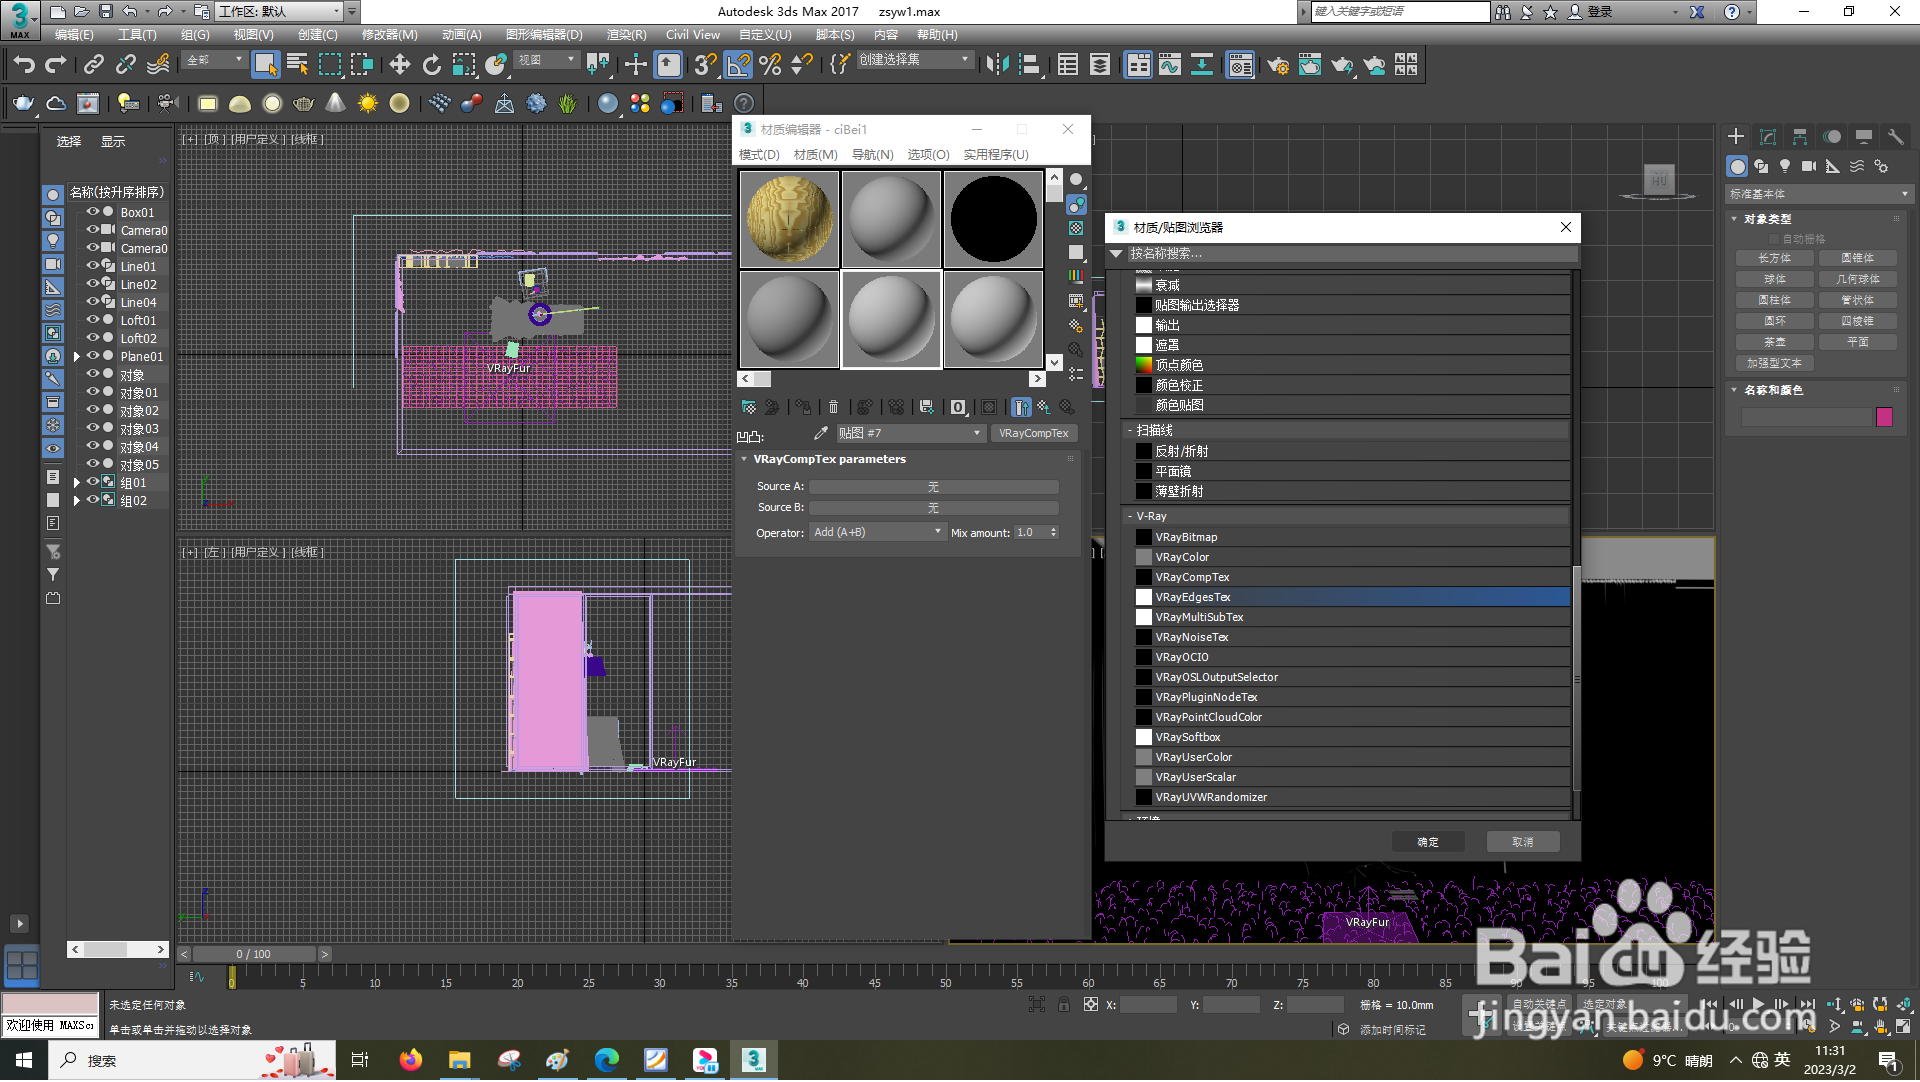This screenshot has width=1920, height=1082.
Task: Open the 图形编辑器(D) menu
Action: (x=544, y=34)
